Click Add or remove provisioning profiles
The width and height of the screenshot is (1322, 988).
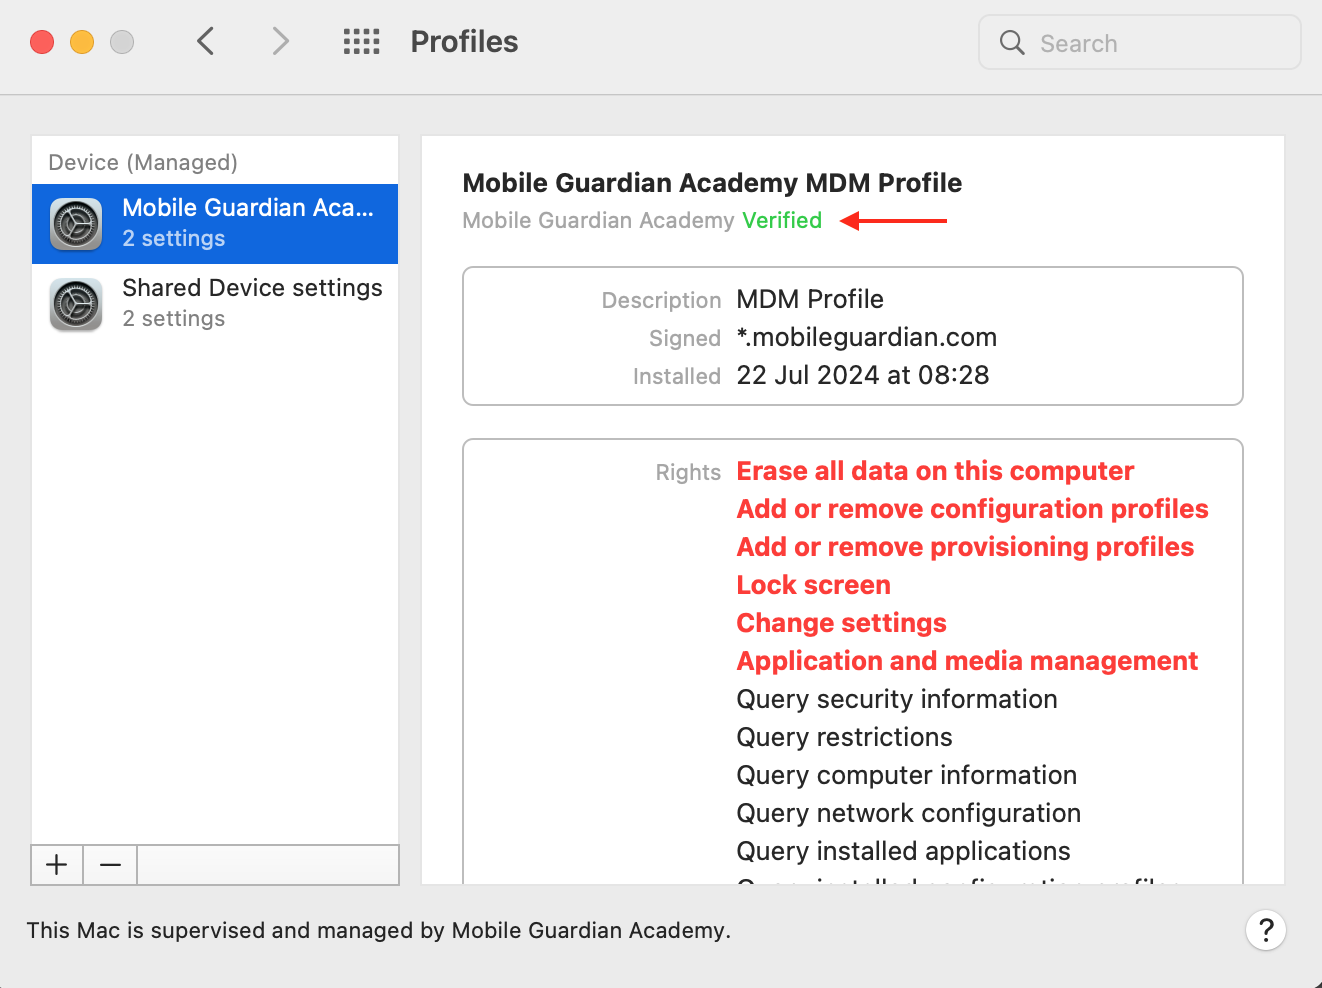coord(965,547)
